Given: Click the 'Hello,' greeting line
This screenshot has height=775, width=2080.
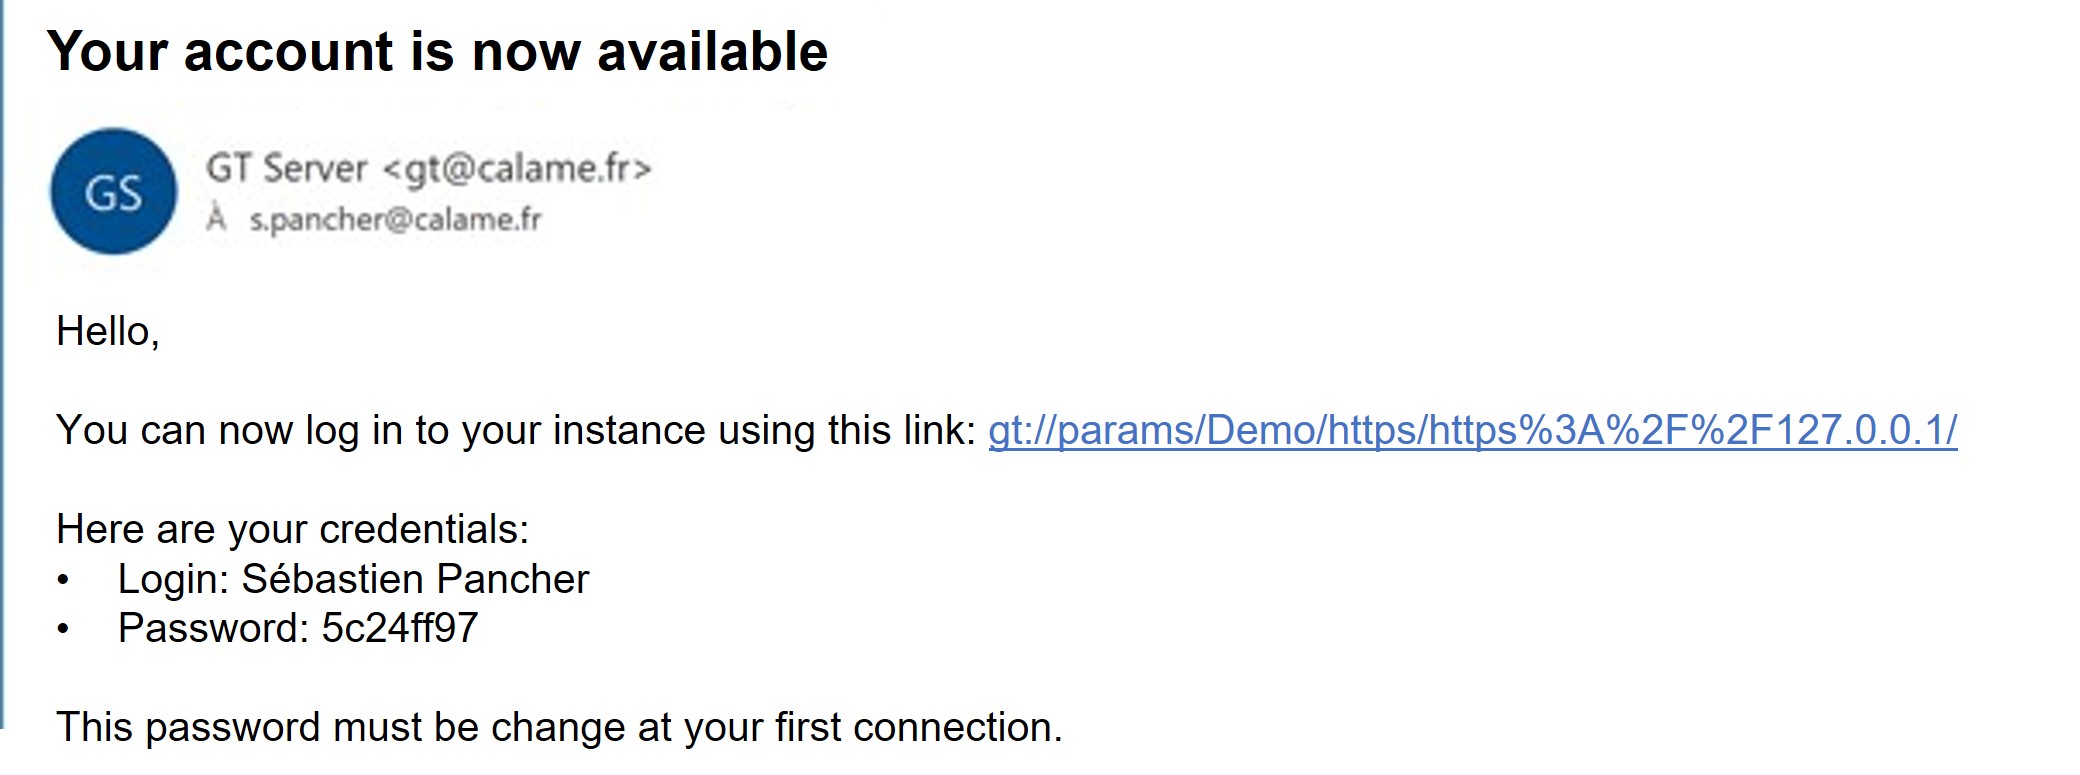Looking at the screenshot, I should coord(108,332).
